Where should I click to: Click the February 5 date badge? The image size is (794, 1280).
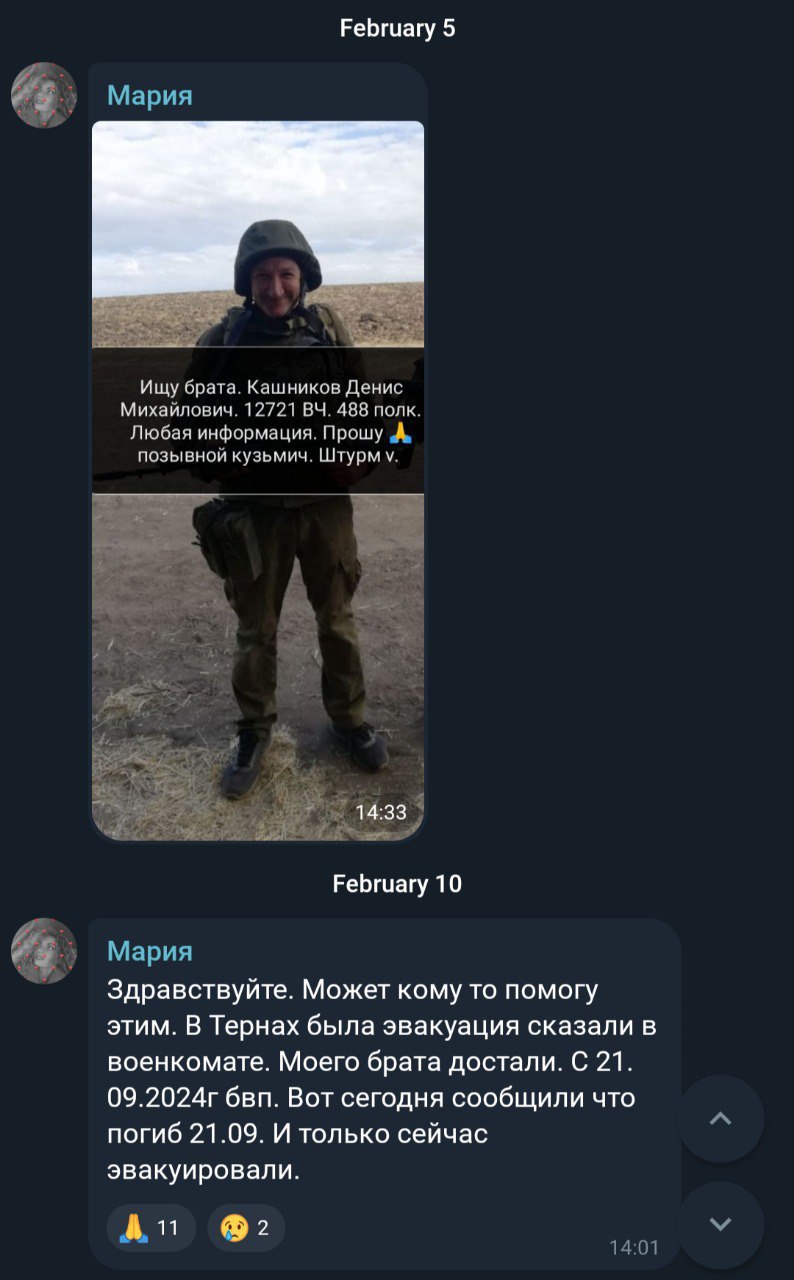pos(397,28)
